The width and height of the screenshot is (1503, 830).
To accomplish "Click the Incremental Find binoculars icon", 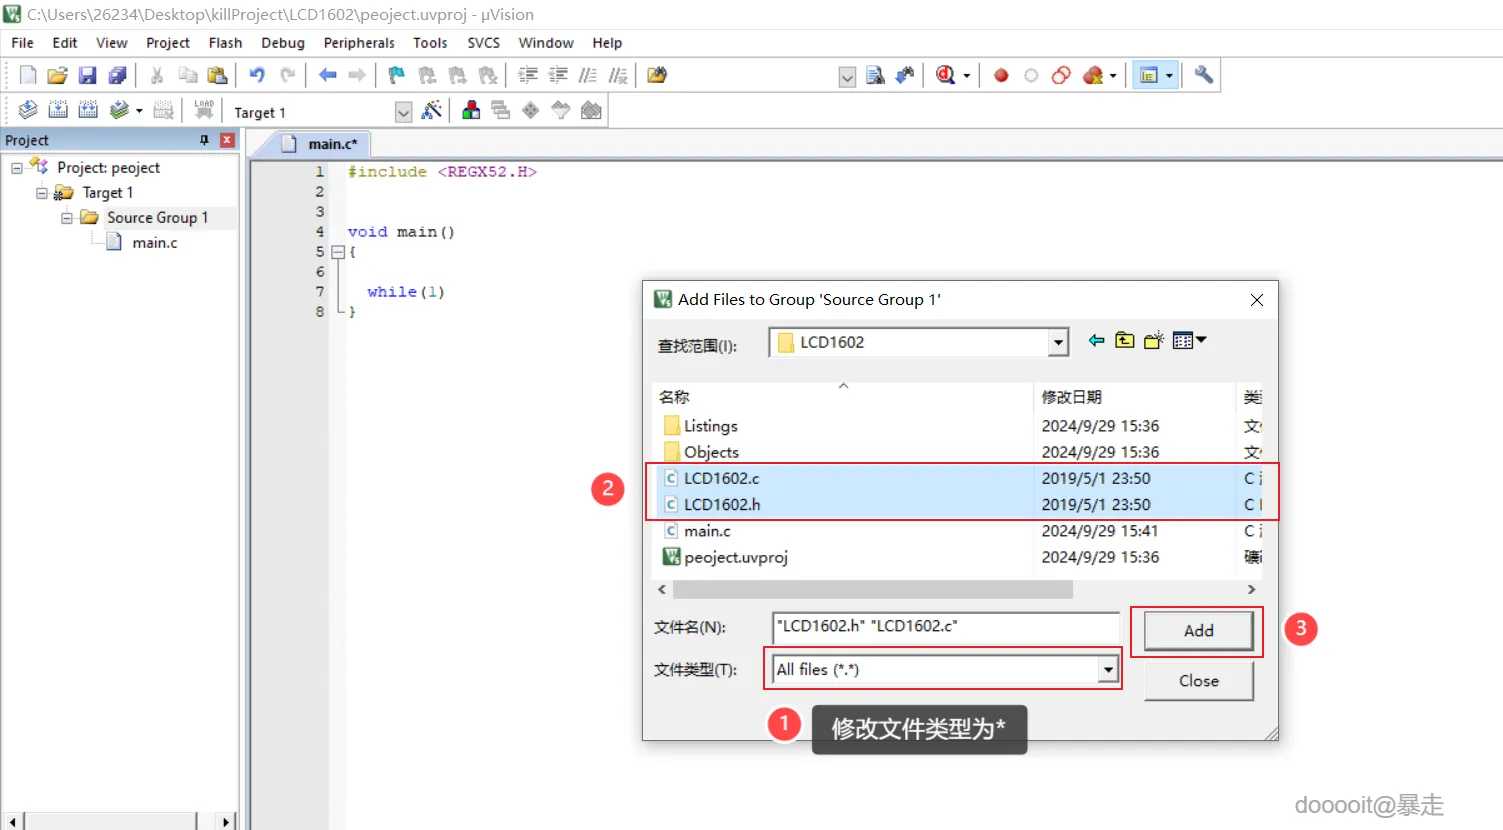I will pos(905,75).
